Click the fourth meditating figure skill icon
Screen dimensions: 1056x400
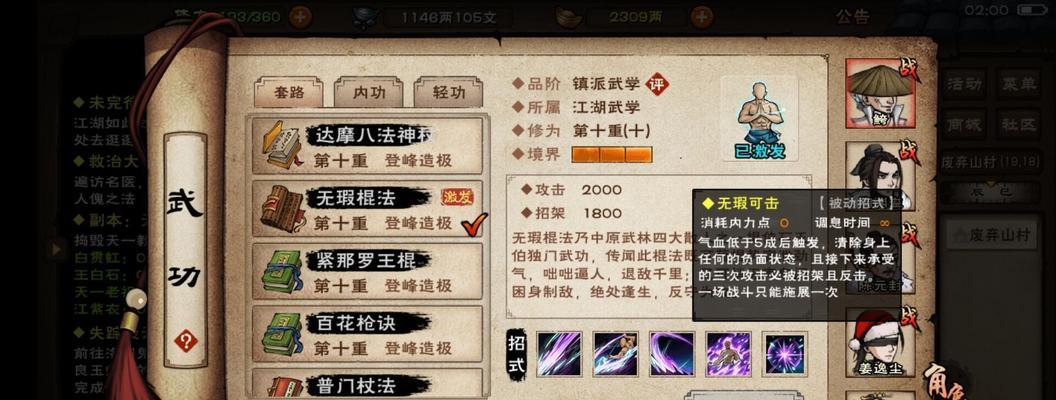[729, 354]
